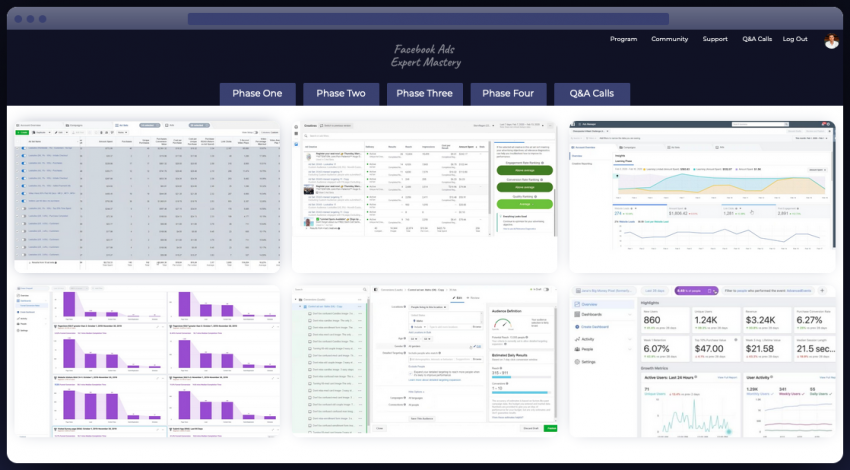Click the plus icon beside the event filter
Viewport: 850px width, 470px height.
coord(822,291)
